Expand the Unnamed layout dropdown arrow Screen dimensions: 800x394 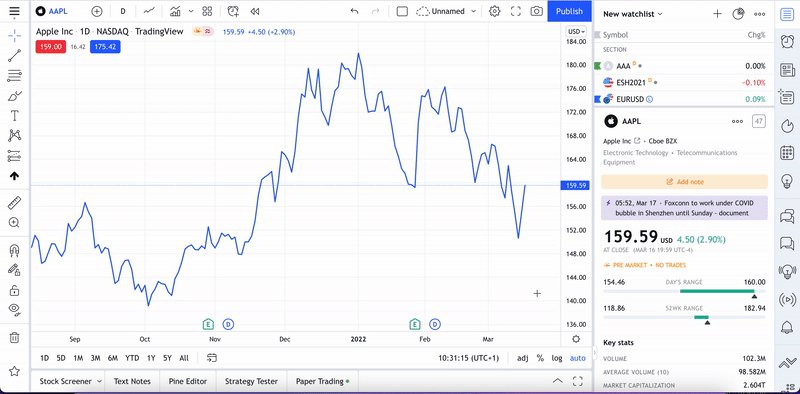[x=473, y=11]
